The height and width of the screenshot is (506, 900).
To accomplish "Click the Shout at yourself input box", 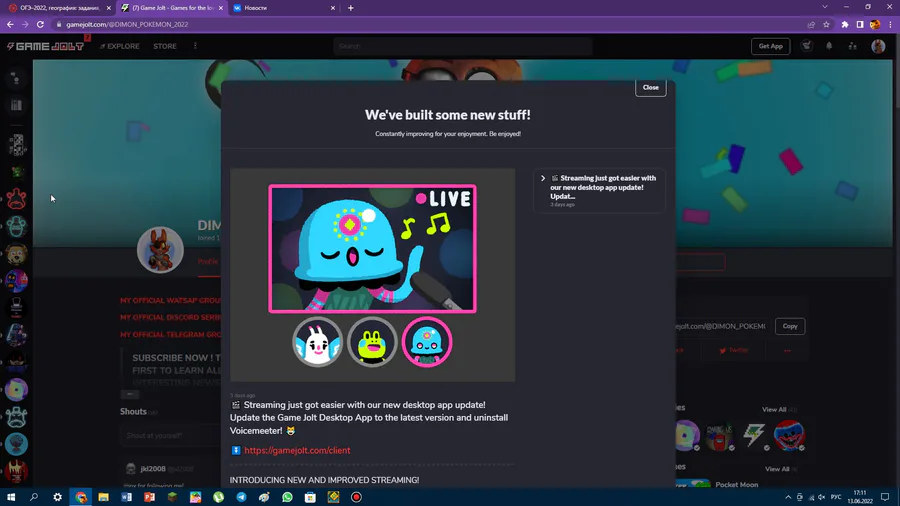I will pos(170,435).
